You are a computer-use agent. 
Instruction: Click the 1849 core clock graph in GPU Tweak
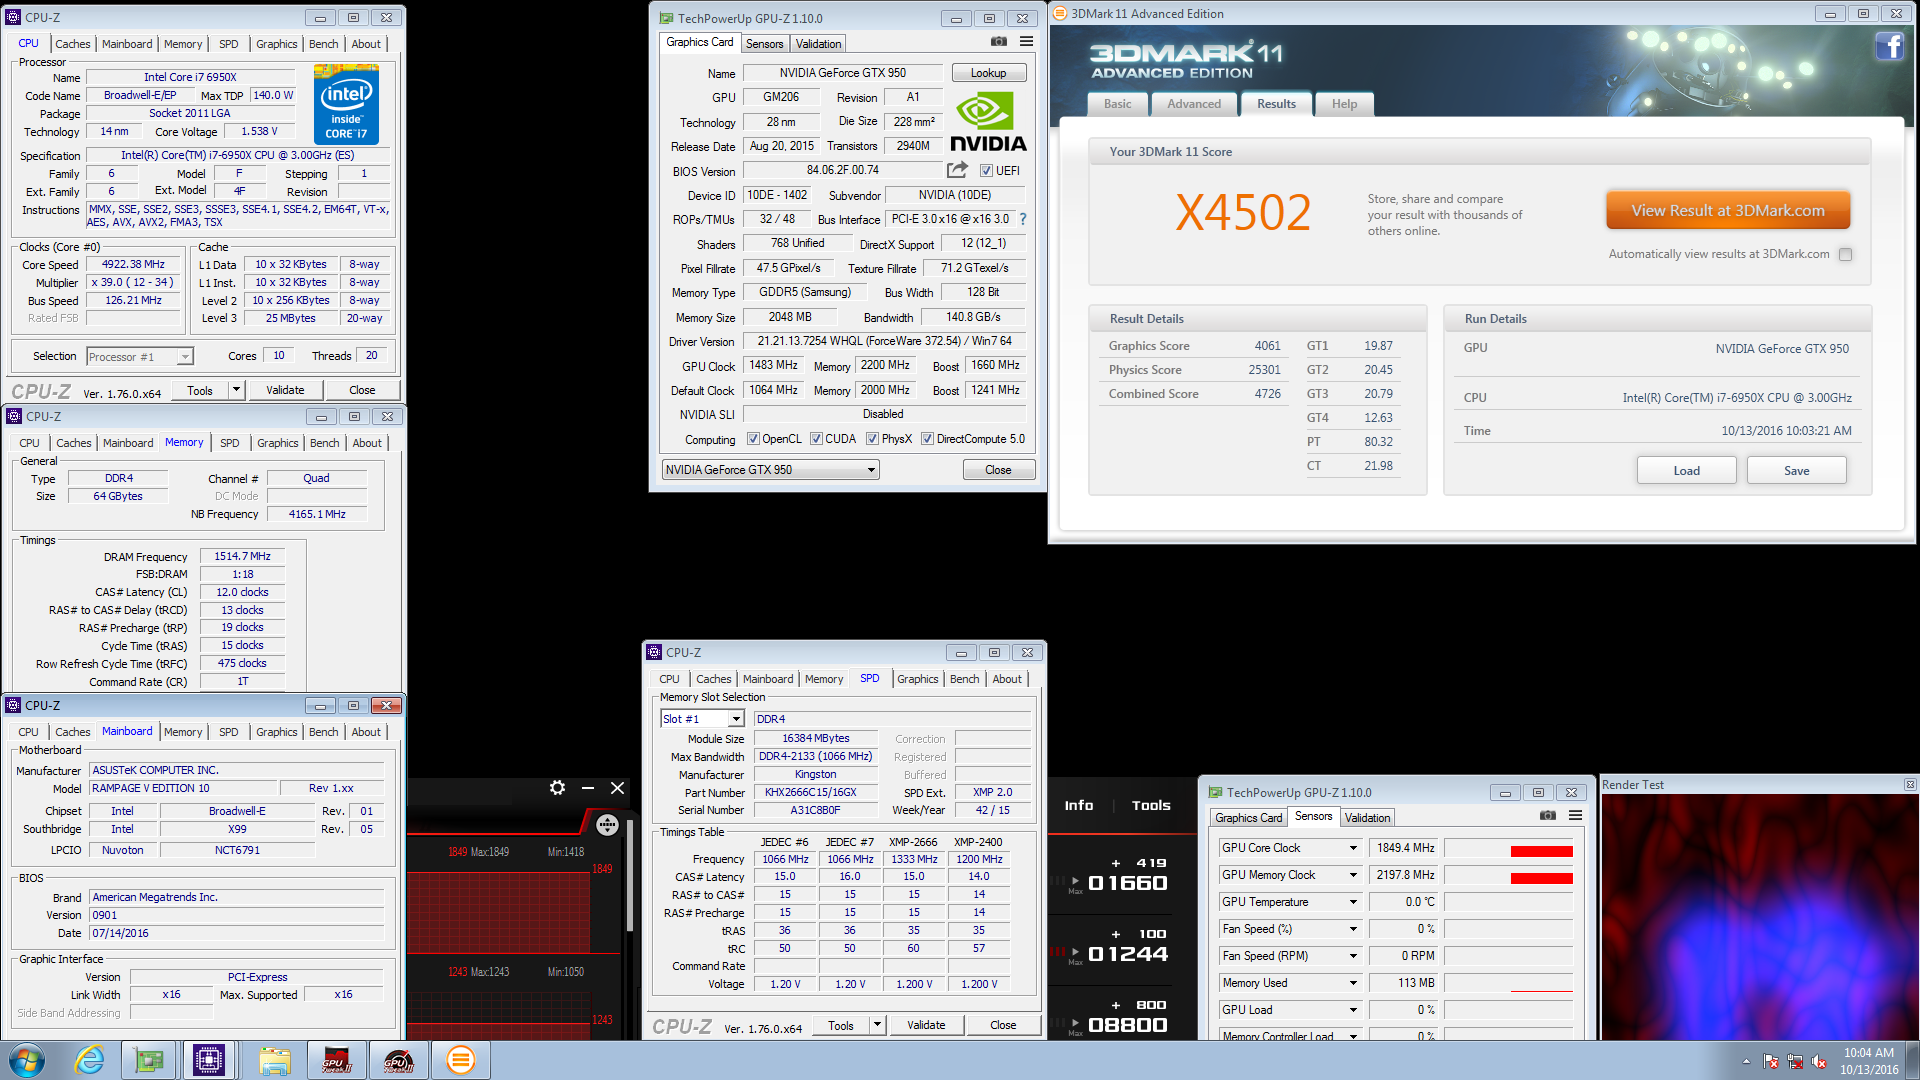[500, 912]
